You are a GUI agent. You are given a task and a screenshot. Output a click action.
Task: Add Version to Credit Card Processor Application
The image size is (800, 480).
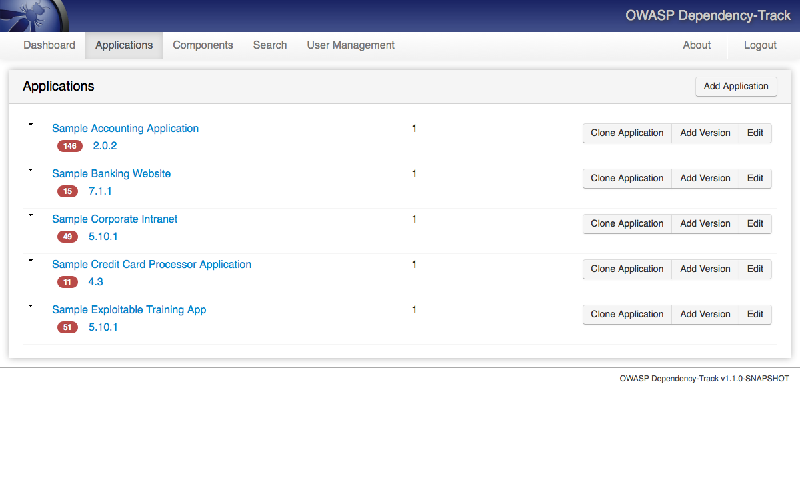click(705, 269)
